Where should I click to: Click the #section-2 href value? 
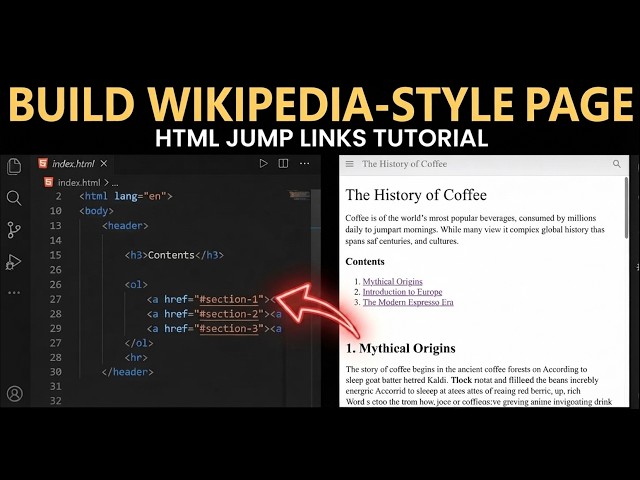[229, 314]
